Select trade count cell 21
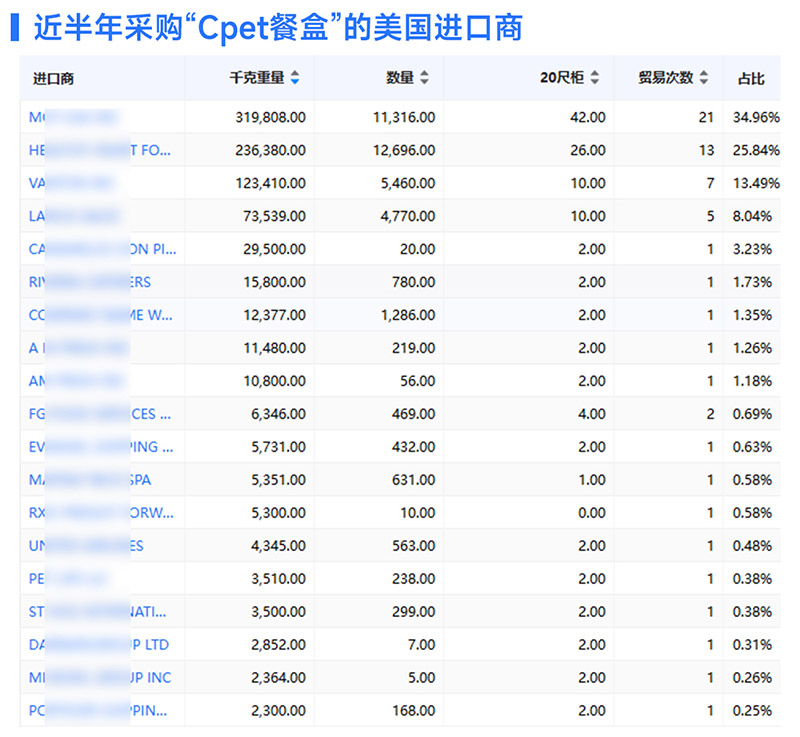The height and width of the screenshot is (737, 800). point(706,117)
